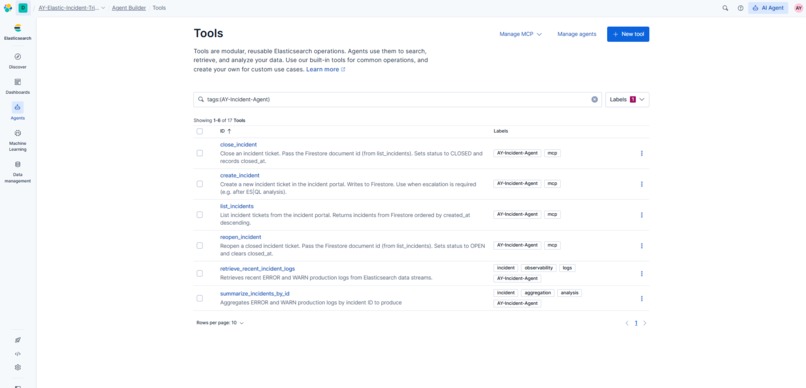Open the Labels filter dropdown
Viewport: 806px width, 388px height.
[x=627, y=100]
